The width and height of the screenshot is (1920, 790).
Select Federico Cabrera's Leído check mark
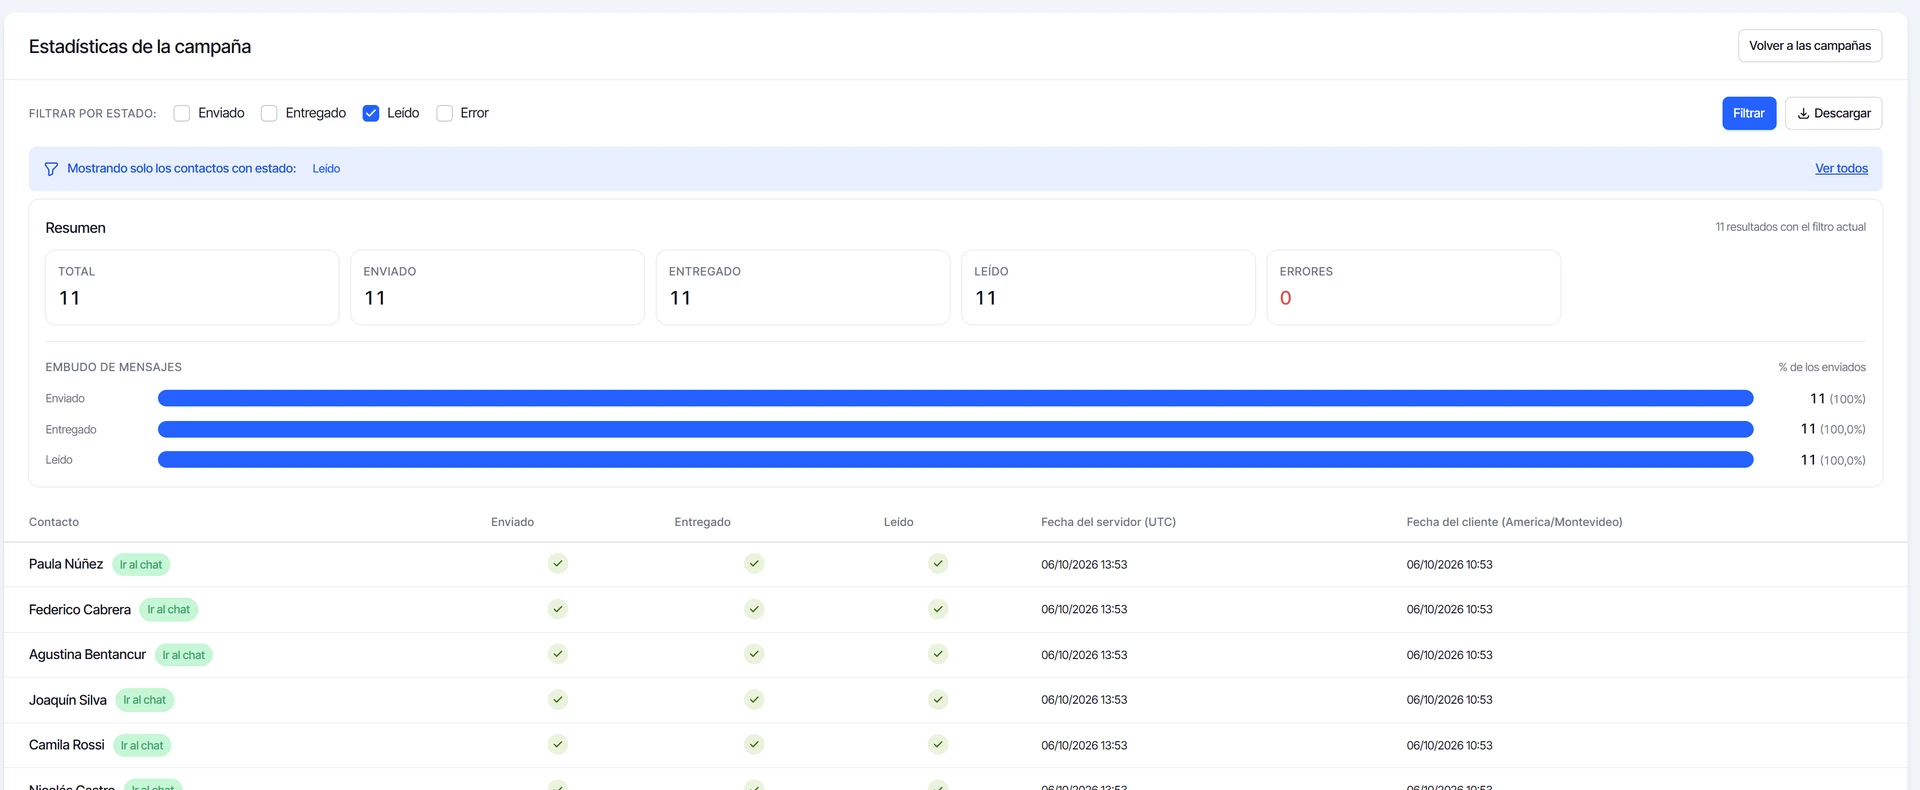938,609
